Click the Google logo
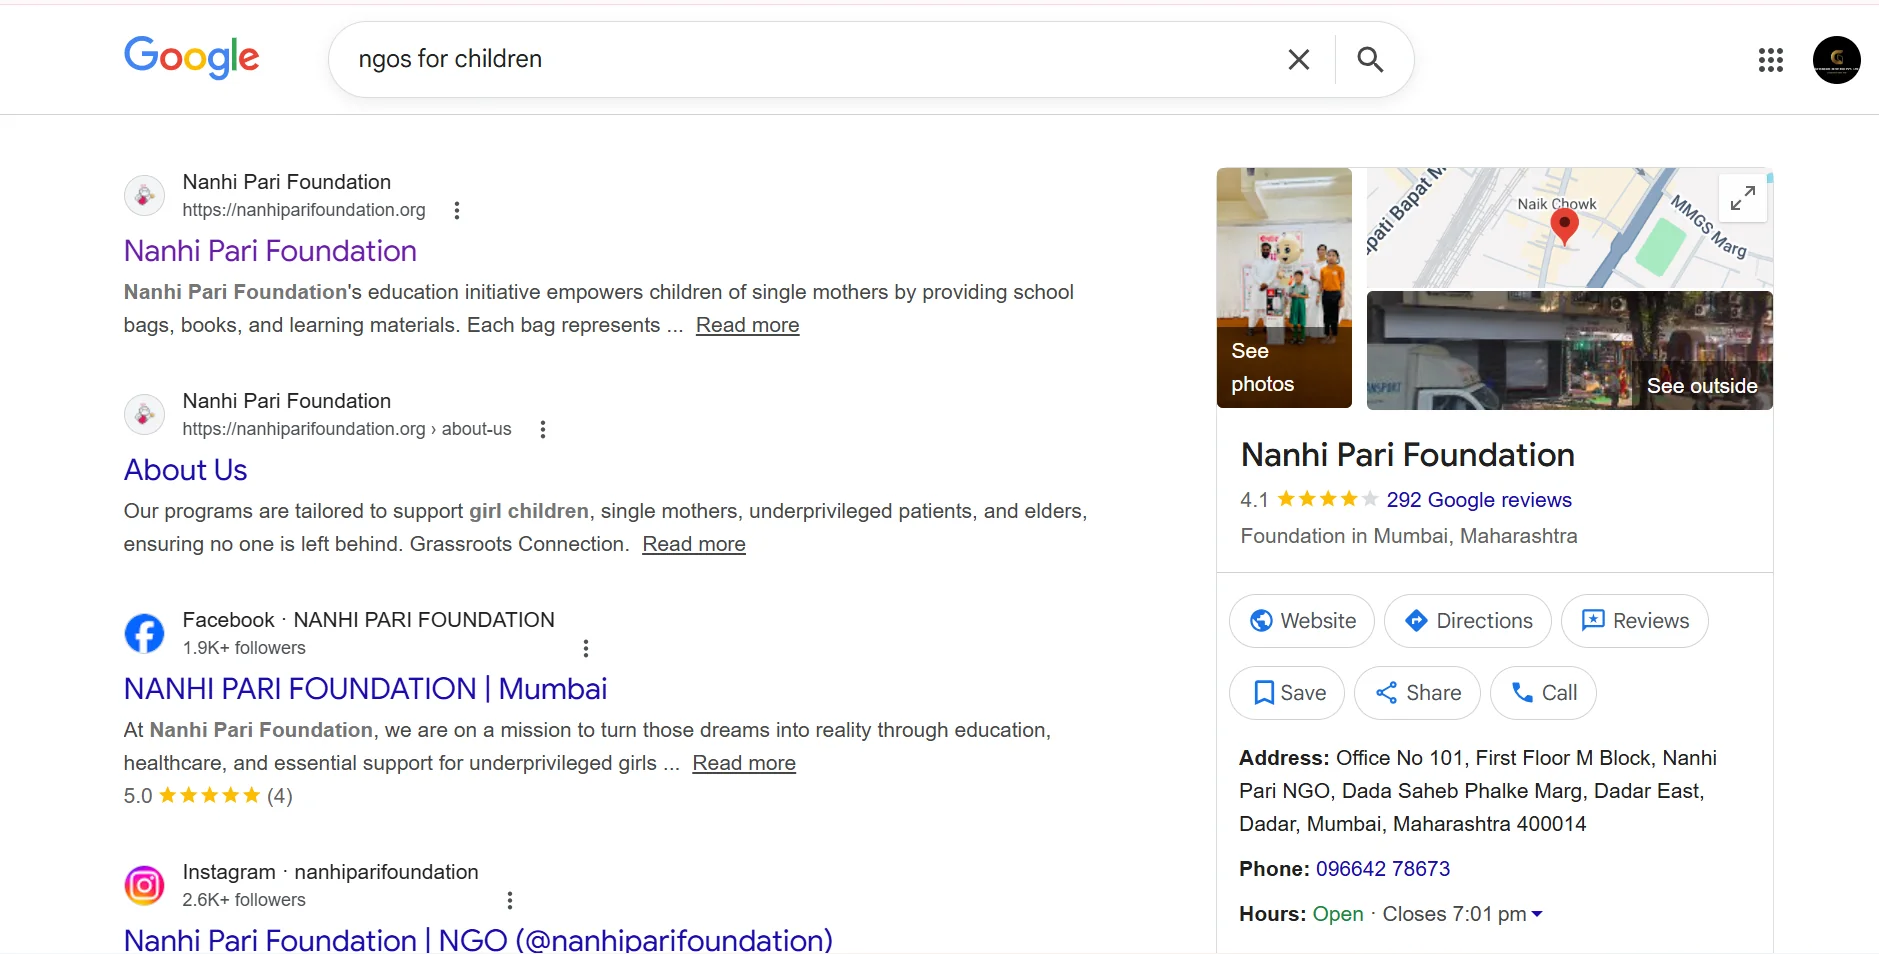Image resolution: width=1879 pixels, height=954 pixels. 191,58
